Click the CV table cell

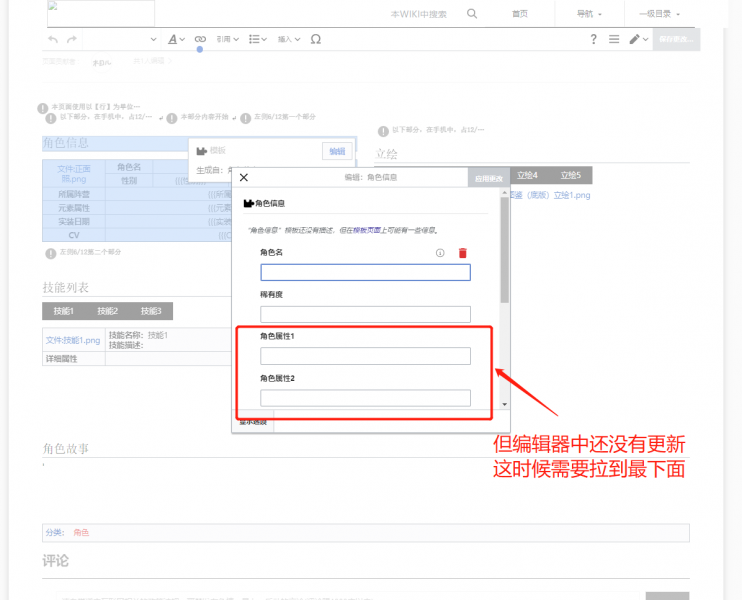click(74, 235)
